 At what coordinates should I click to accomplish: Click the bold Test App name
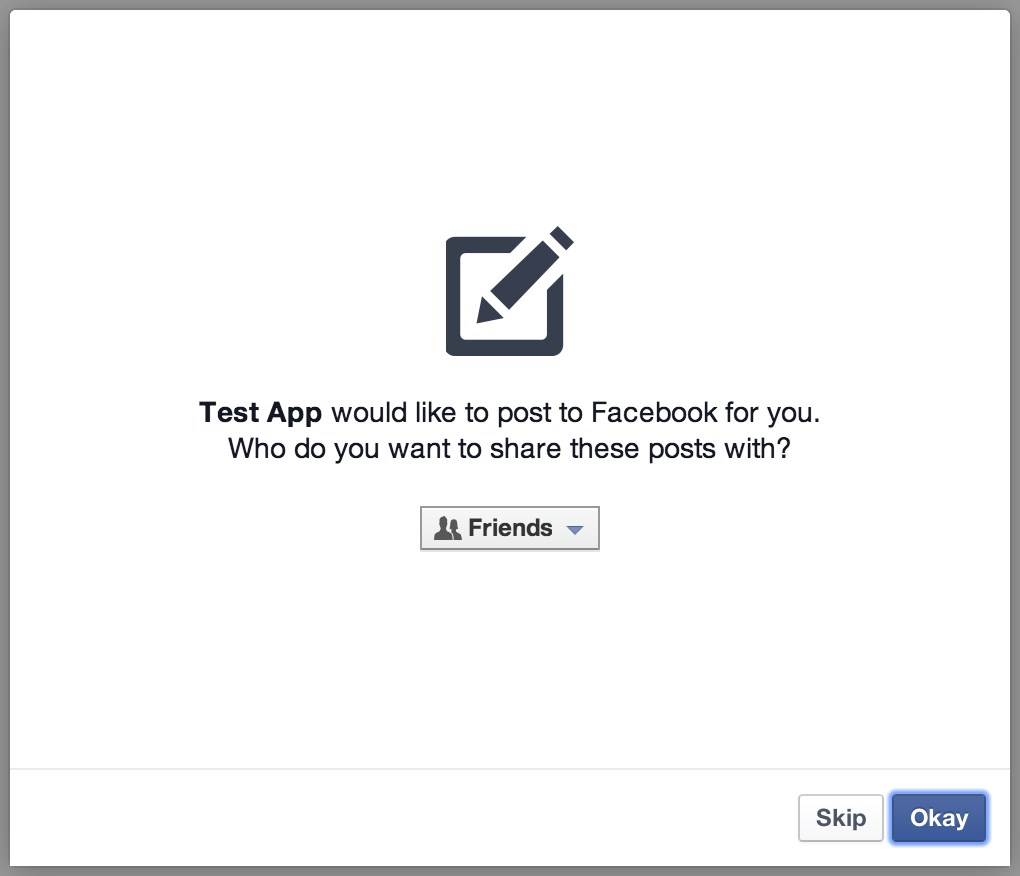coord(260,413)
